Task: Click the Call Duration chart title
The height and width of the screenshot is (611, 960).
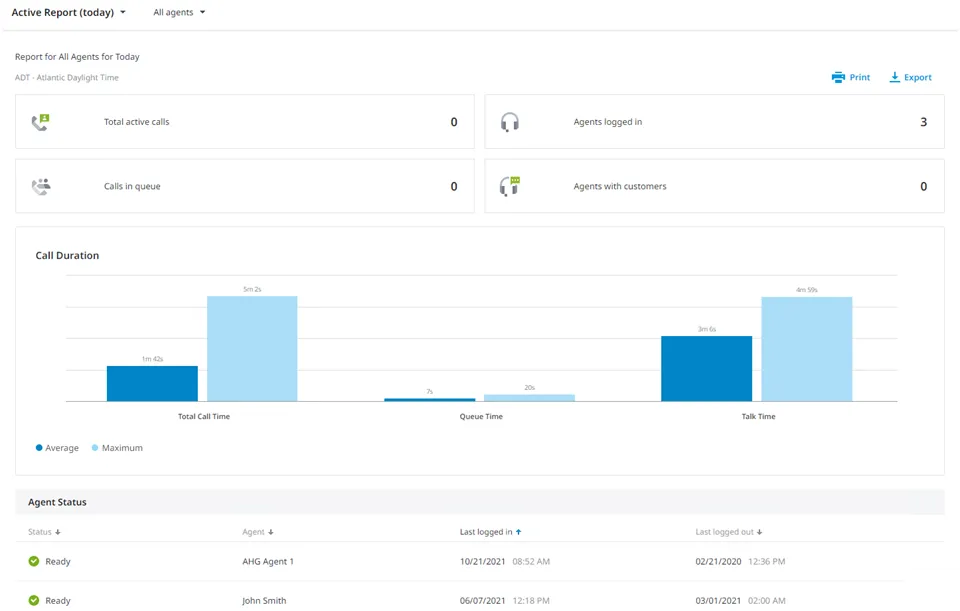Action: click(67, 255)
